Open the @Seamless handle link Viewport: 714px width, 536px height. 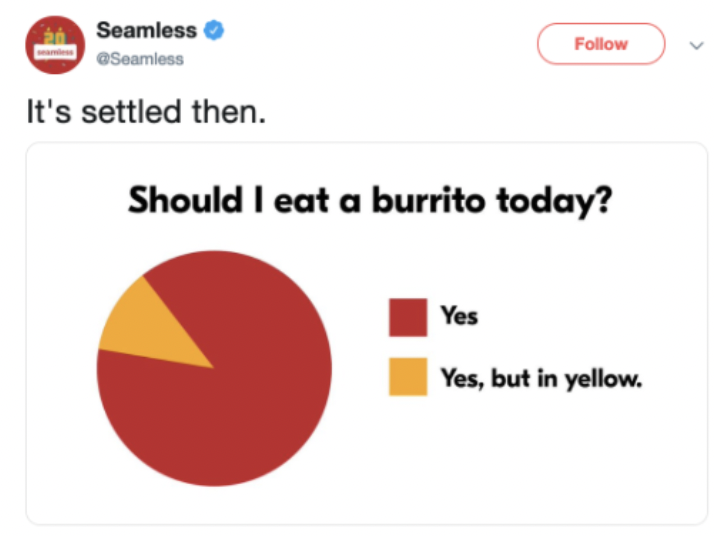[x=140, y=59]
